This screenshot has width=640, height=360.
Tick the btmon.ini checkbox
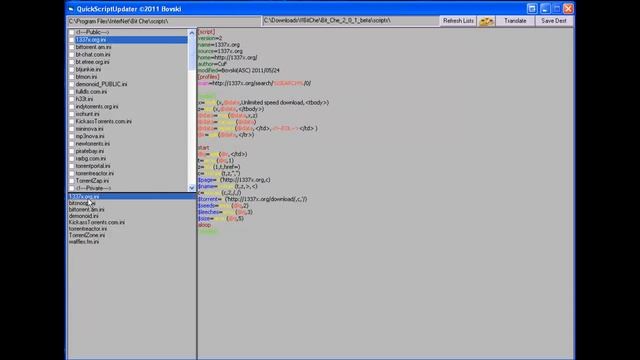click(x=71, y=77)
